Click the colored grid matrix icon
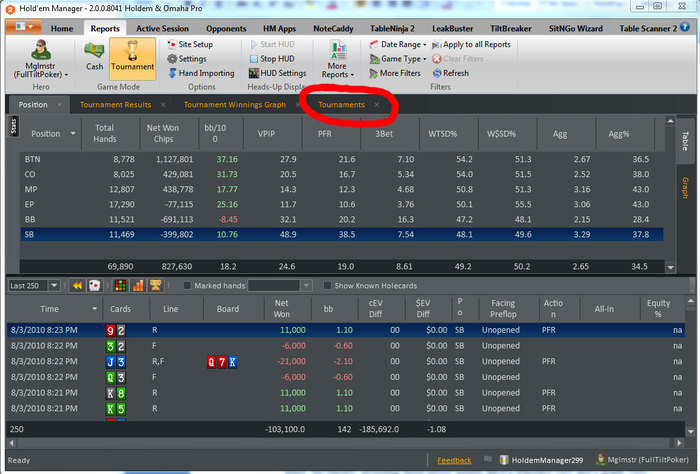This screenshot has height=474, width=700. click(121, 286)
